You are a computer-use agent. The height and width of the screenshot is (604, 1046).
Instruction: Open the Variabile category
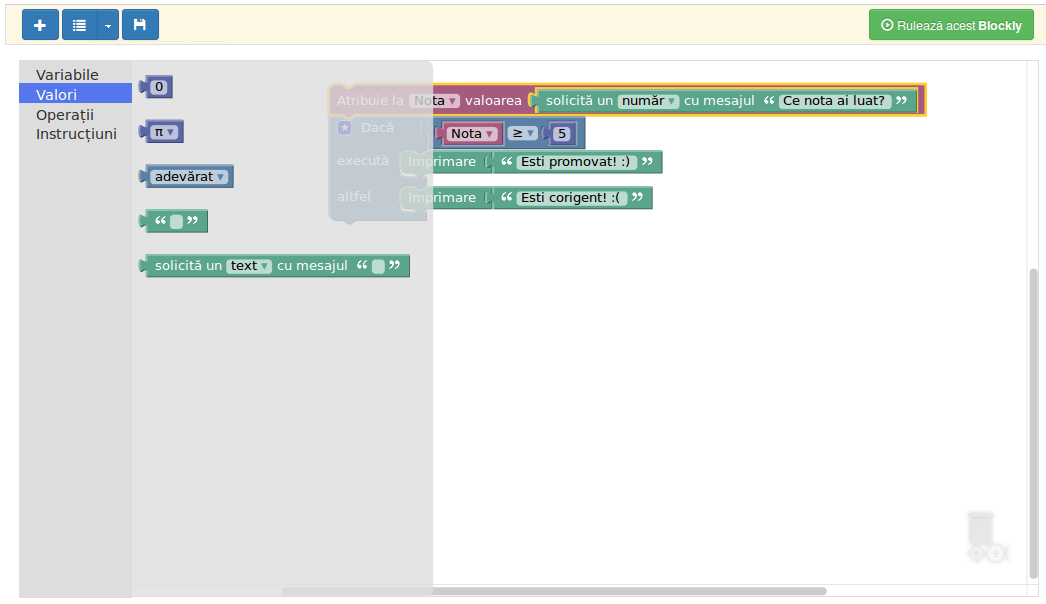(x=67, y=75)
